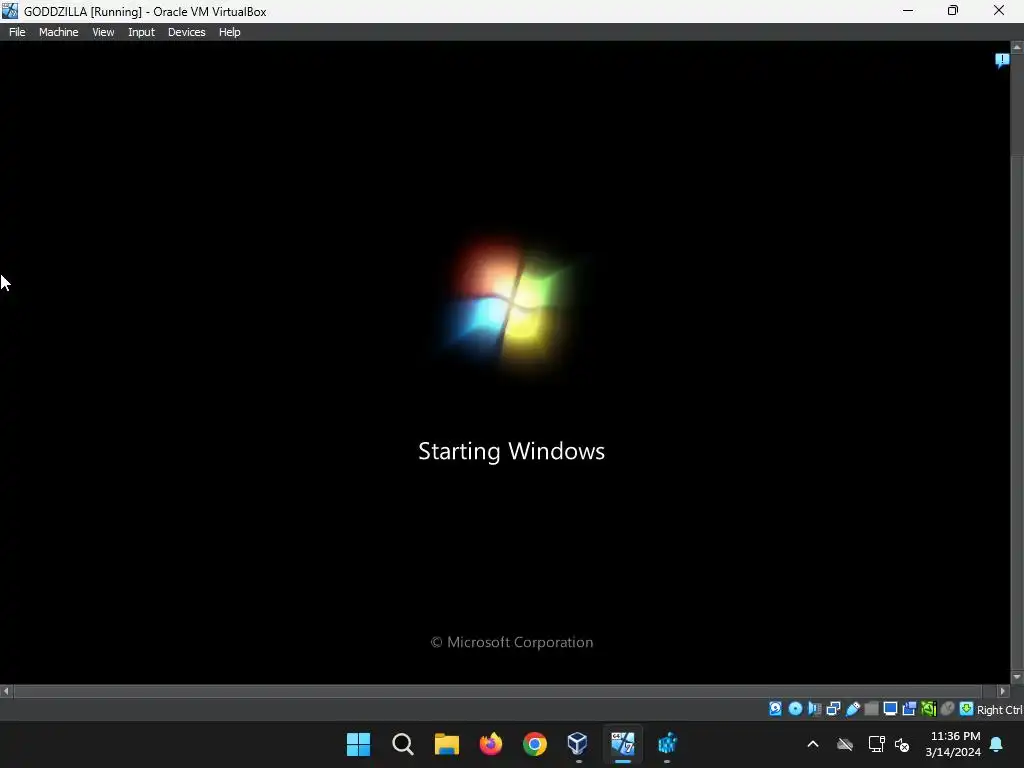Click the vertical scrollbar down arrow
This screenshot has width=1024, height=768.
coord(1017,678)
